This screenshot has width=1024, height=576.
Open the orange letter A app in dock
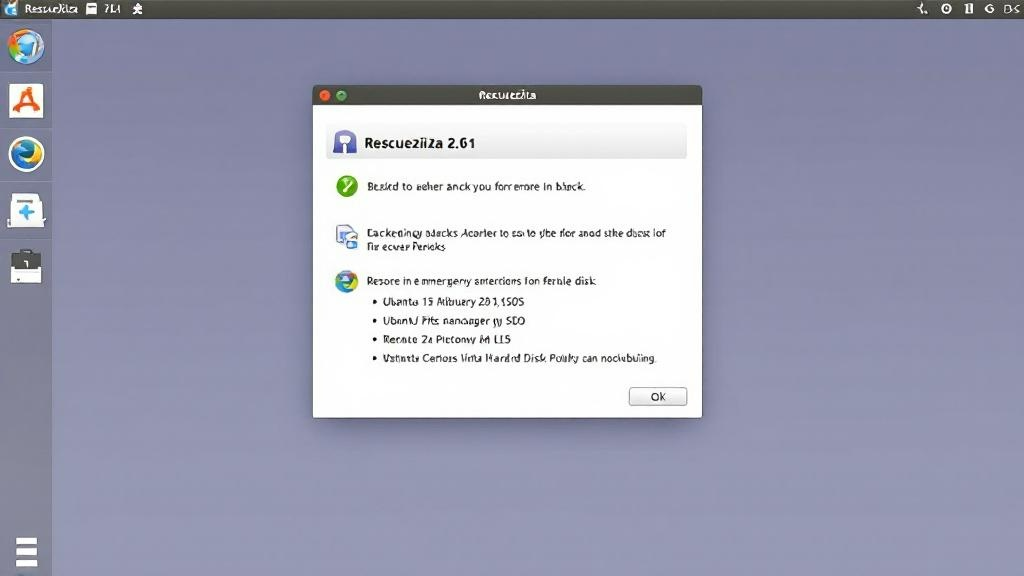(x=26, y=101)
